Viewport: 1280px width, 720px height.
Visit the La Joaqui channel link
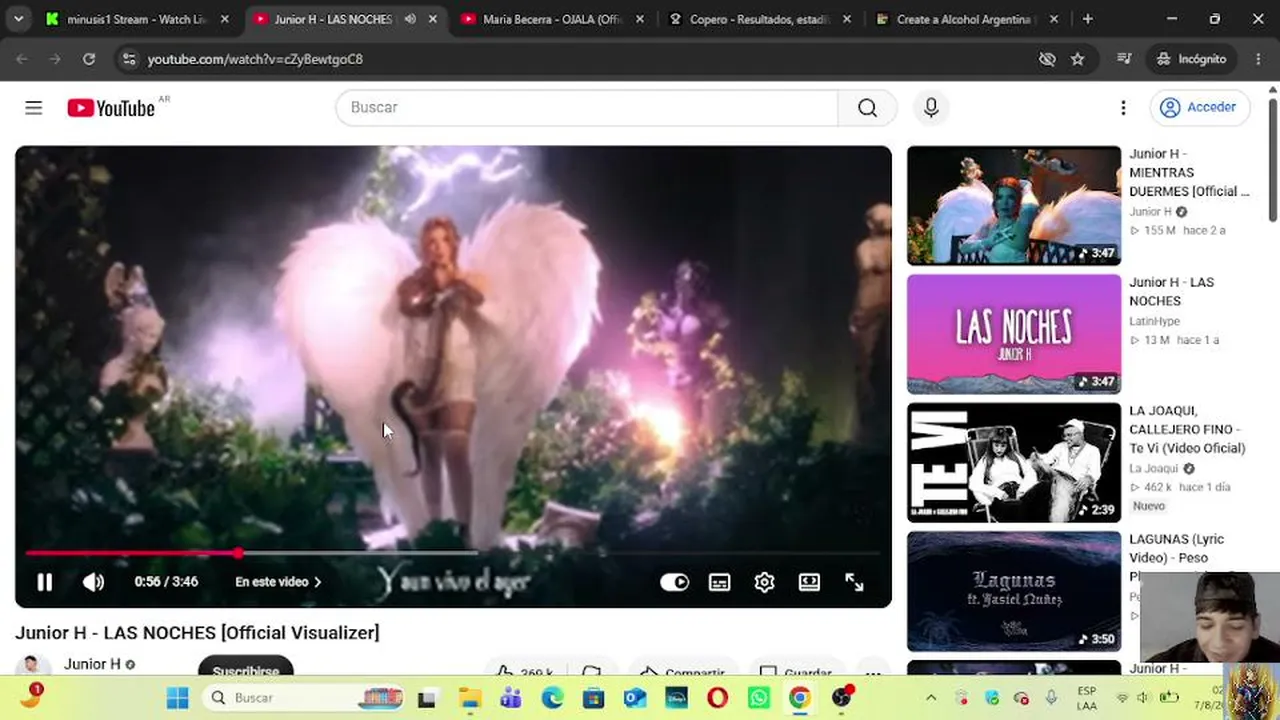[1154, 468]
